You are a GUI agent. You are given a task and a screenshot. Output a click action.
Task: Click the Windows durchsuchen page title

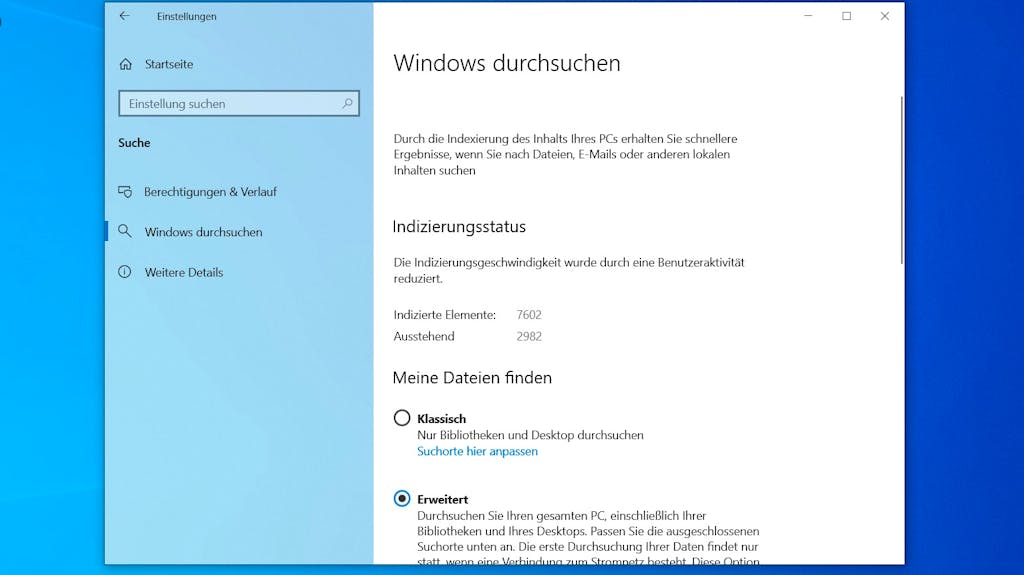(507, 63)
